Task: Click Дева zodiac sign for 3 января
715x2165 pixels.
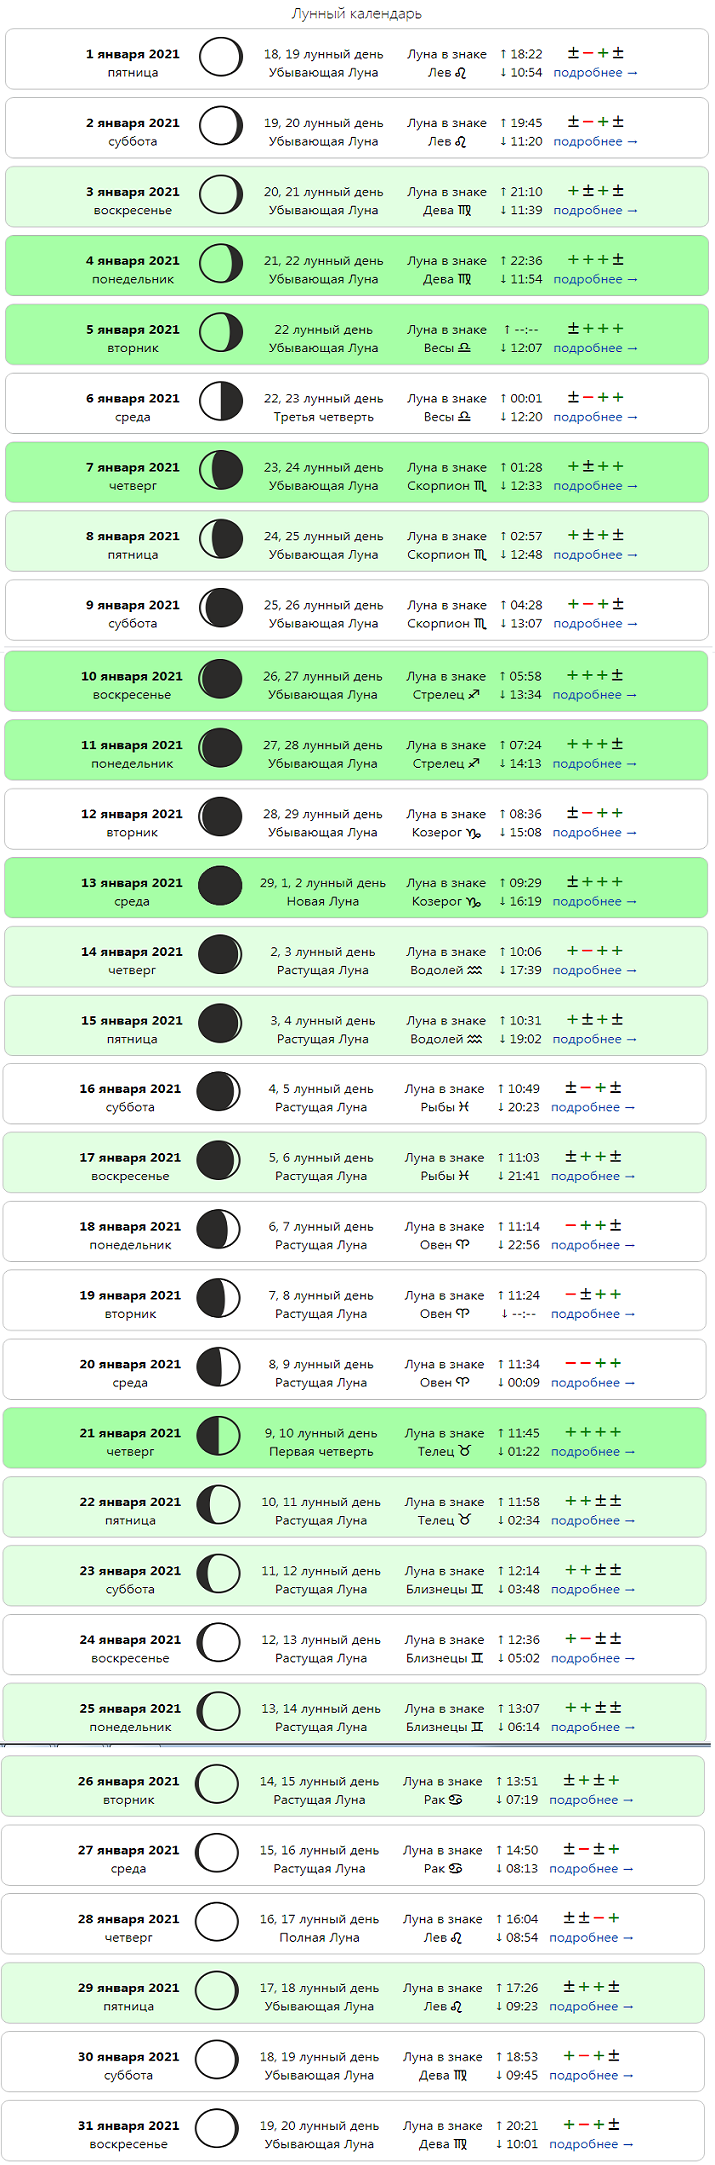Action: [447, 211]
